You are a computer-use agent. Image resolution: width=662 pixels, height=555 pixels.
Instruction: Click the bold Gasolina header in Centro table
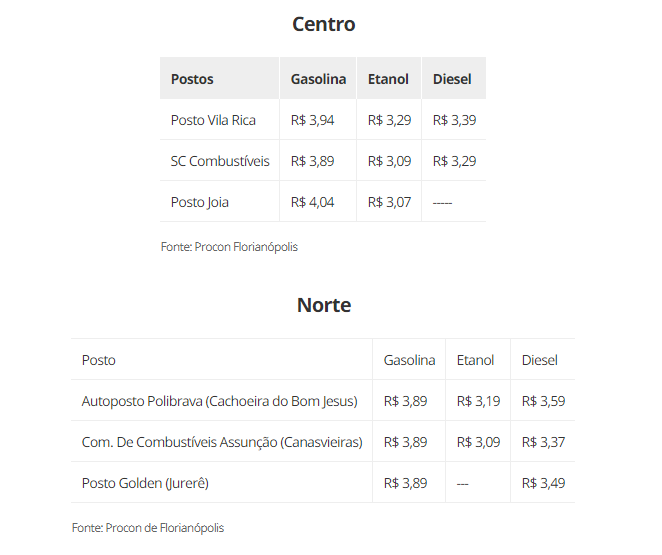318,79
